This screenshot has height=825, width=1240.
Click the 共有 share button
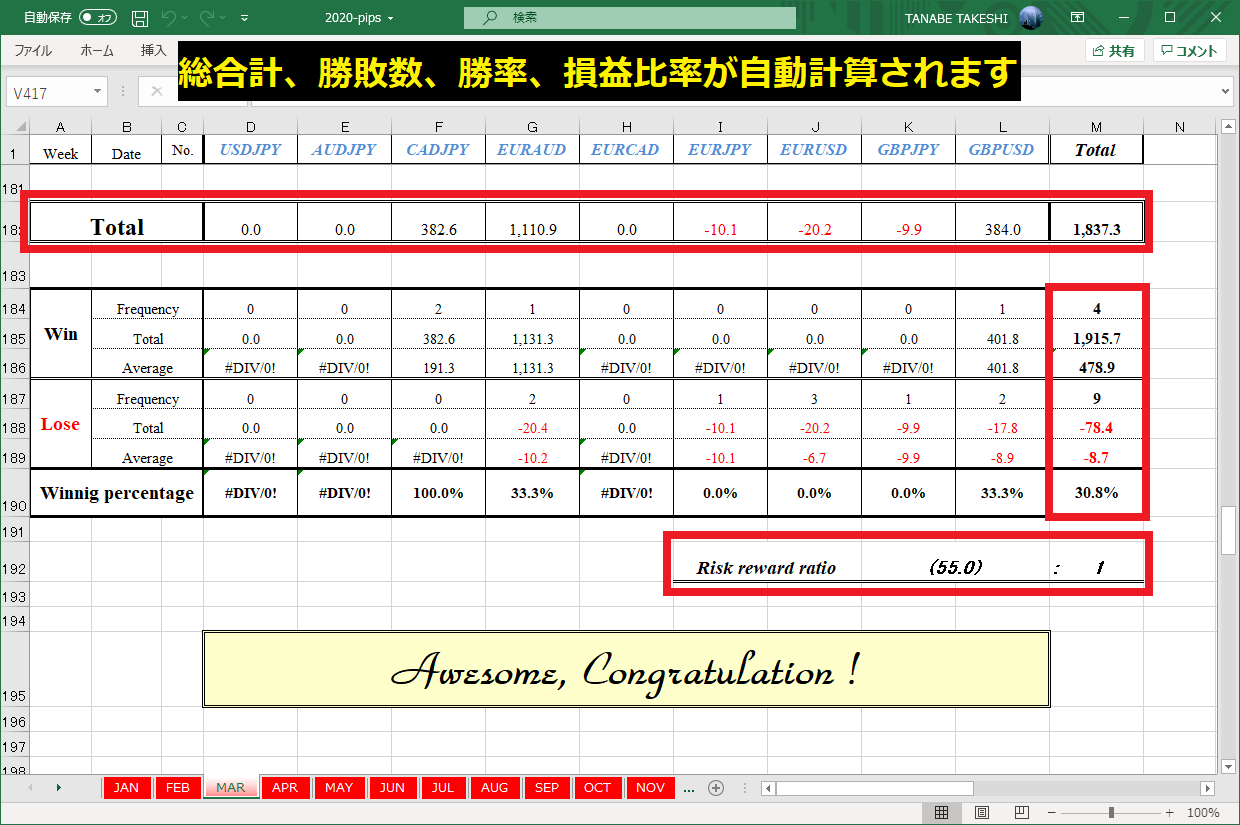1114,51
